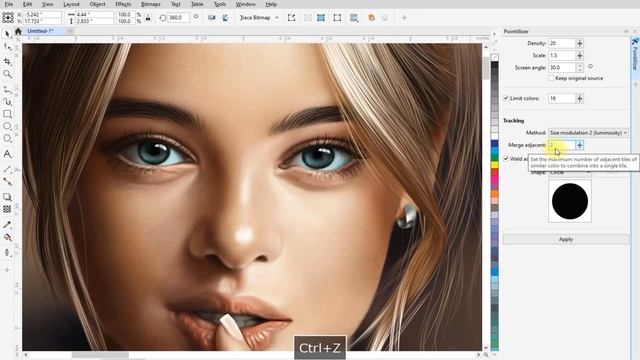Click the Welcome screen home icon
Image resolution: width=640 pixels, height=360 pixels.
(18, 31)
